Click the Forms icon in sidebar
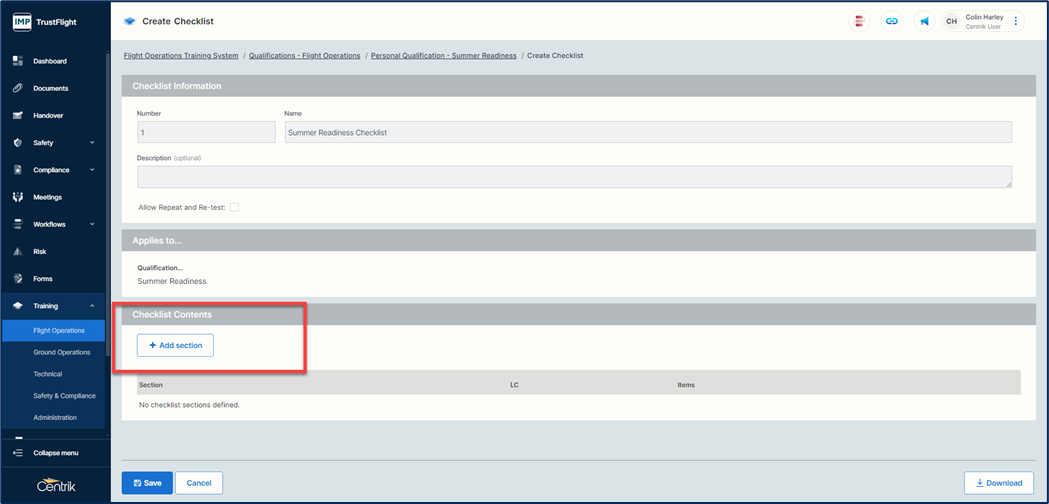Screen dimensions: 1049x504 [x=18, y=279]
